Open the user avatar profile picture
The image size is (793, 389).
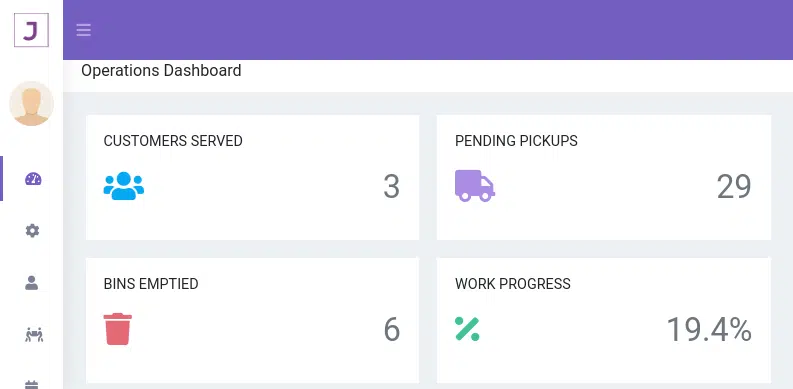coord(31,103)
